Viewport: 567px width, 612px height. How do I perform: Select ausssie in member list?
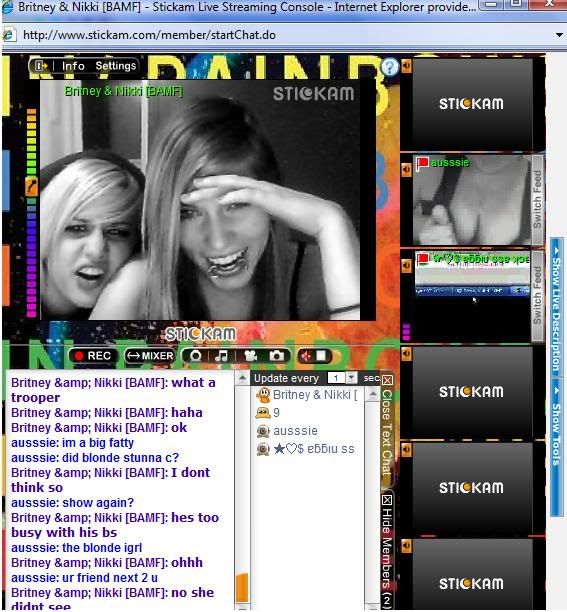click(295, 431)
